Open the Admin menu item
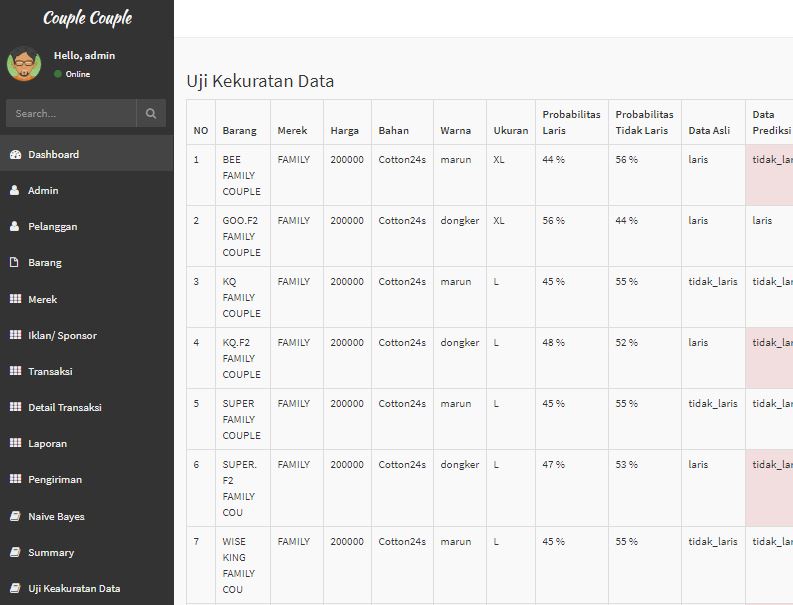Viewport: 793px width, 605px height. (x=86, y=190)
